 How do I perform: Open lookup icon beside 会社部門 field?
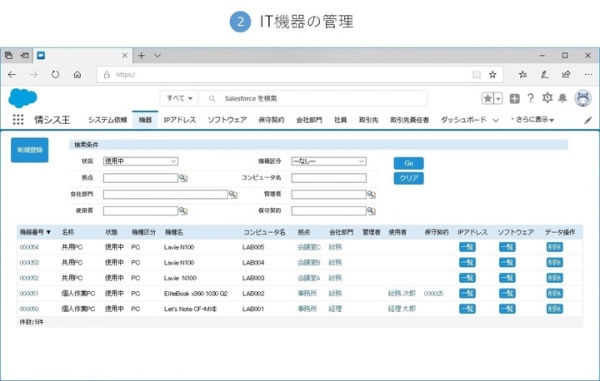pos(233,194)
